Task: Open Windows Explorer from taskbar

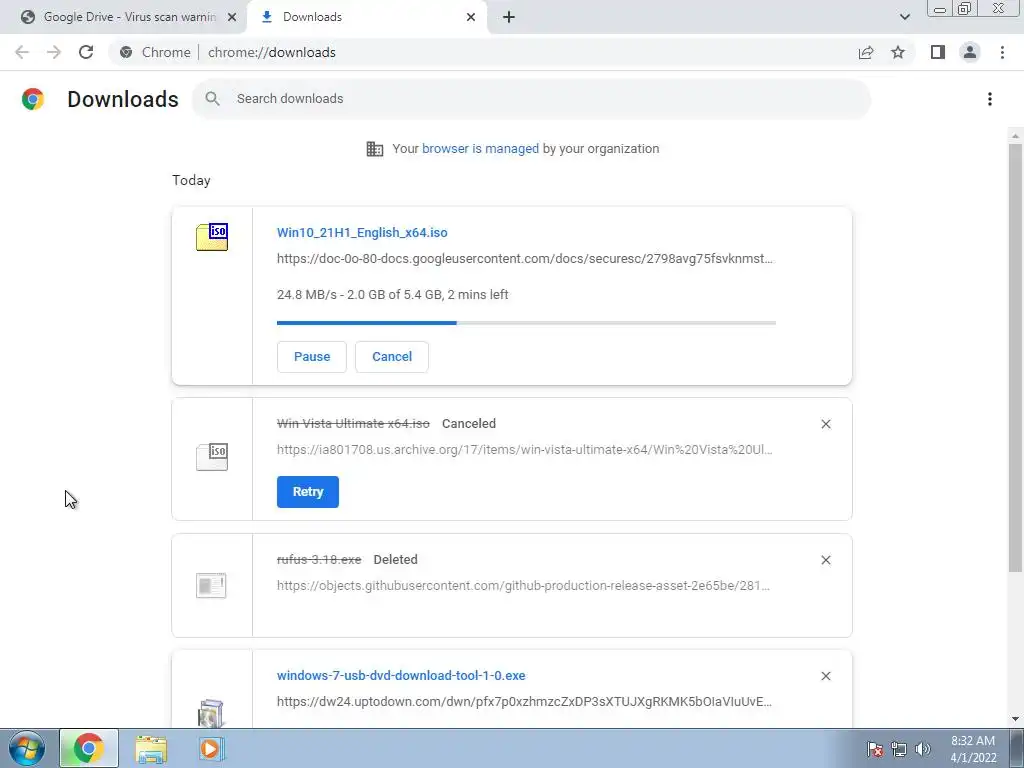Action: [x=151, y=748]
